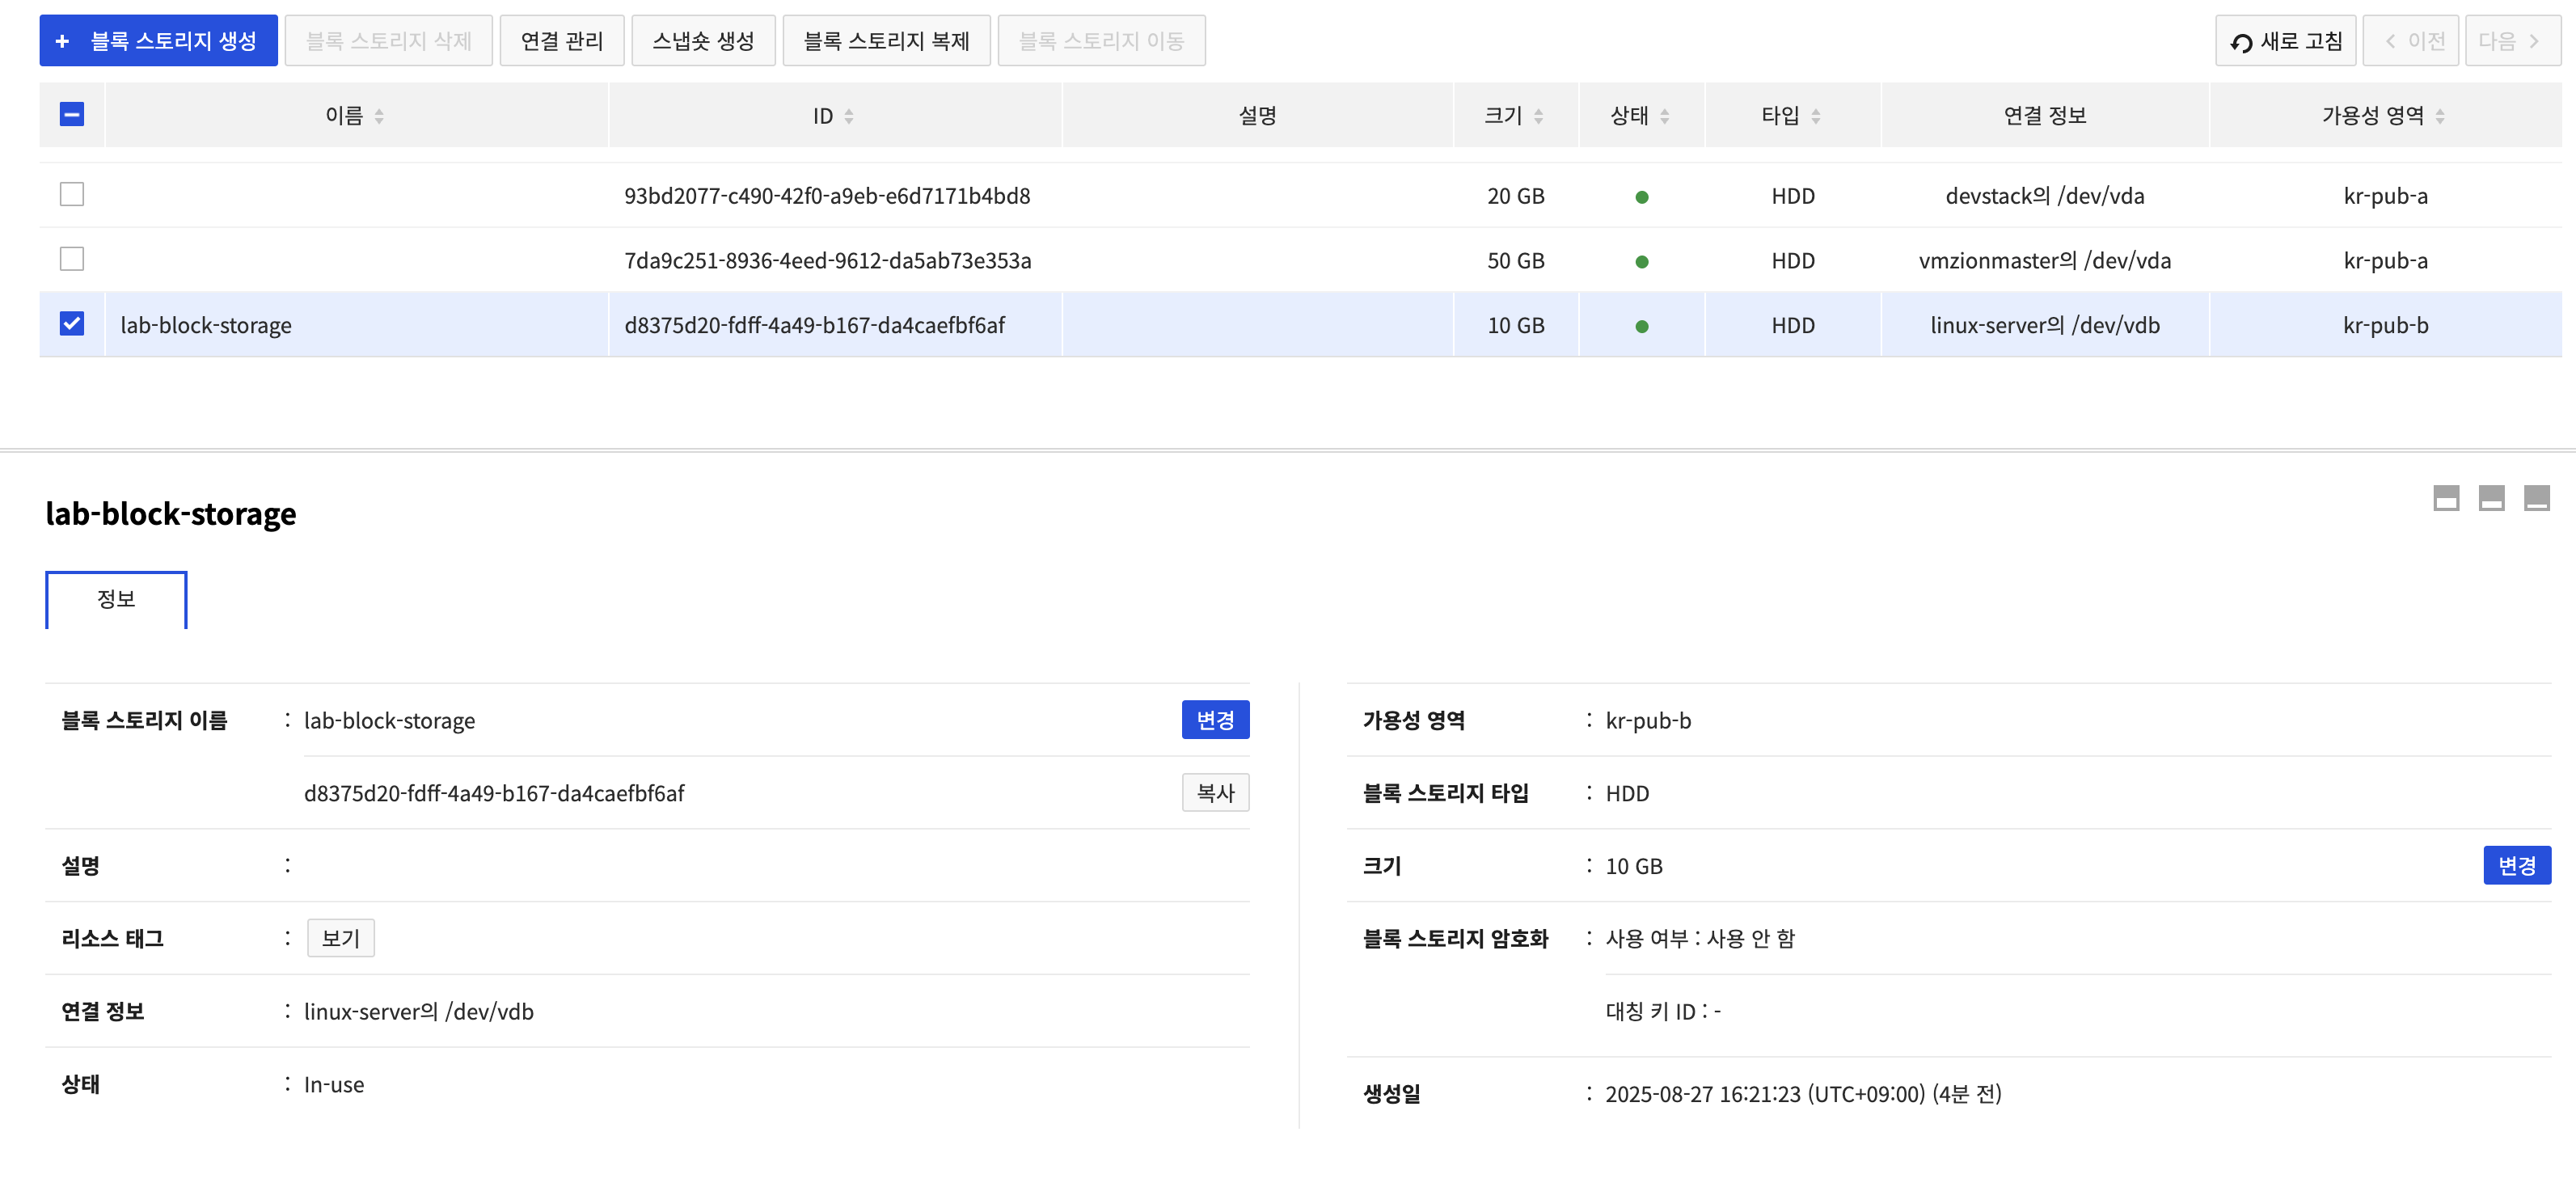Screen dimensions: 2576x1187
Task: Click the small panel height layout icon
Action: [x=2445, y=498]
